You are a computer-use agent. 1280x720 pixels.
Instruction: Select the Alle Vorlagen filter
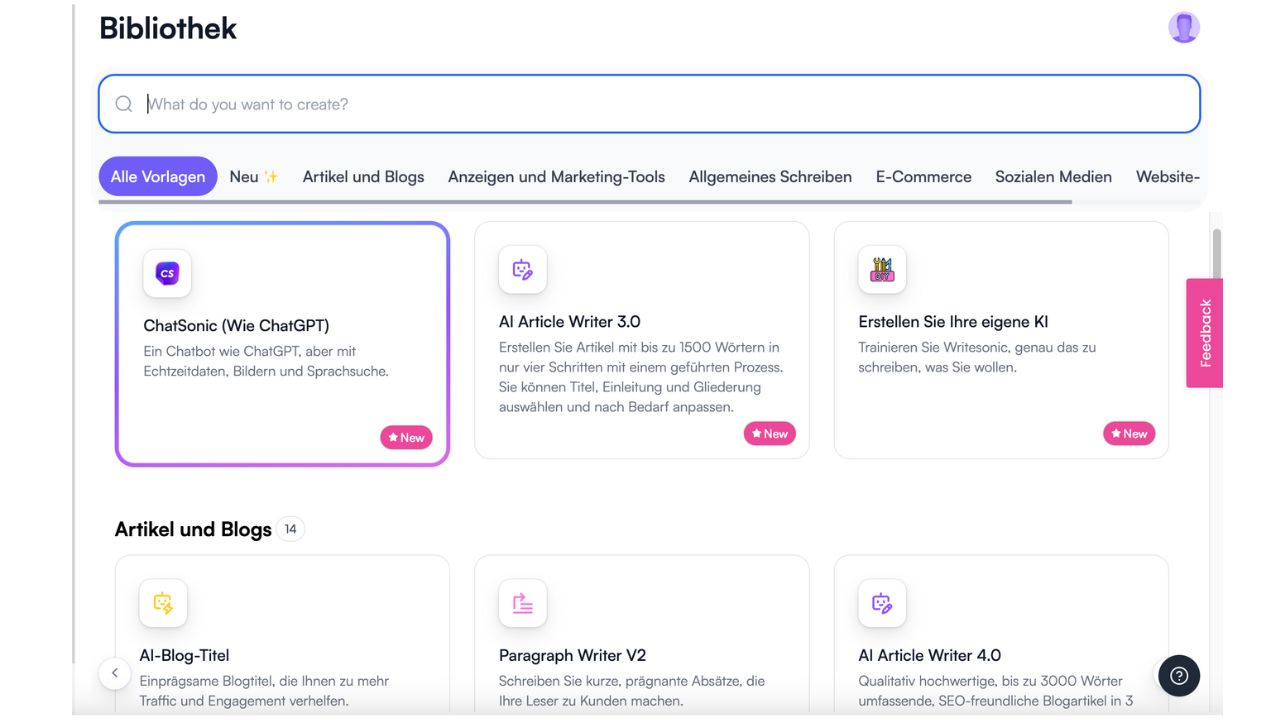(157, 176)
